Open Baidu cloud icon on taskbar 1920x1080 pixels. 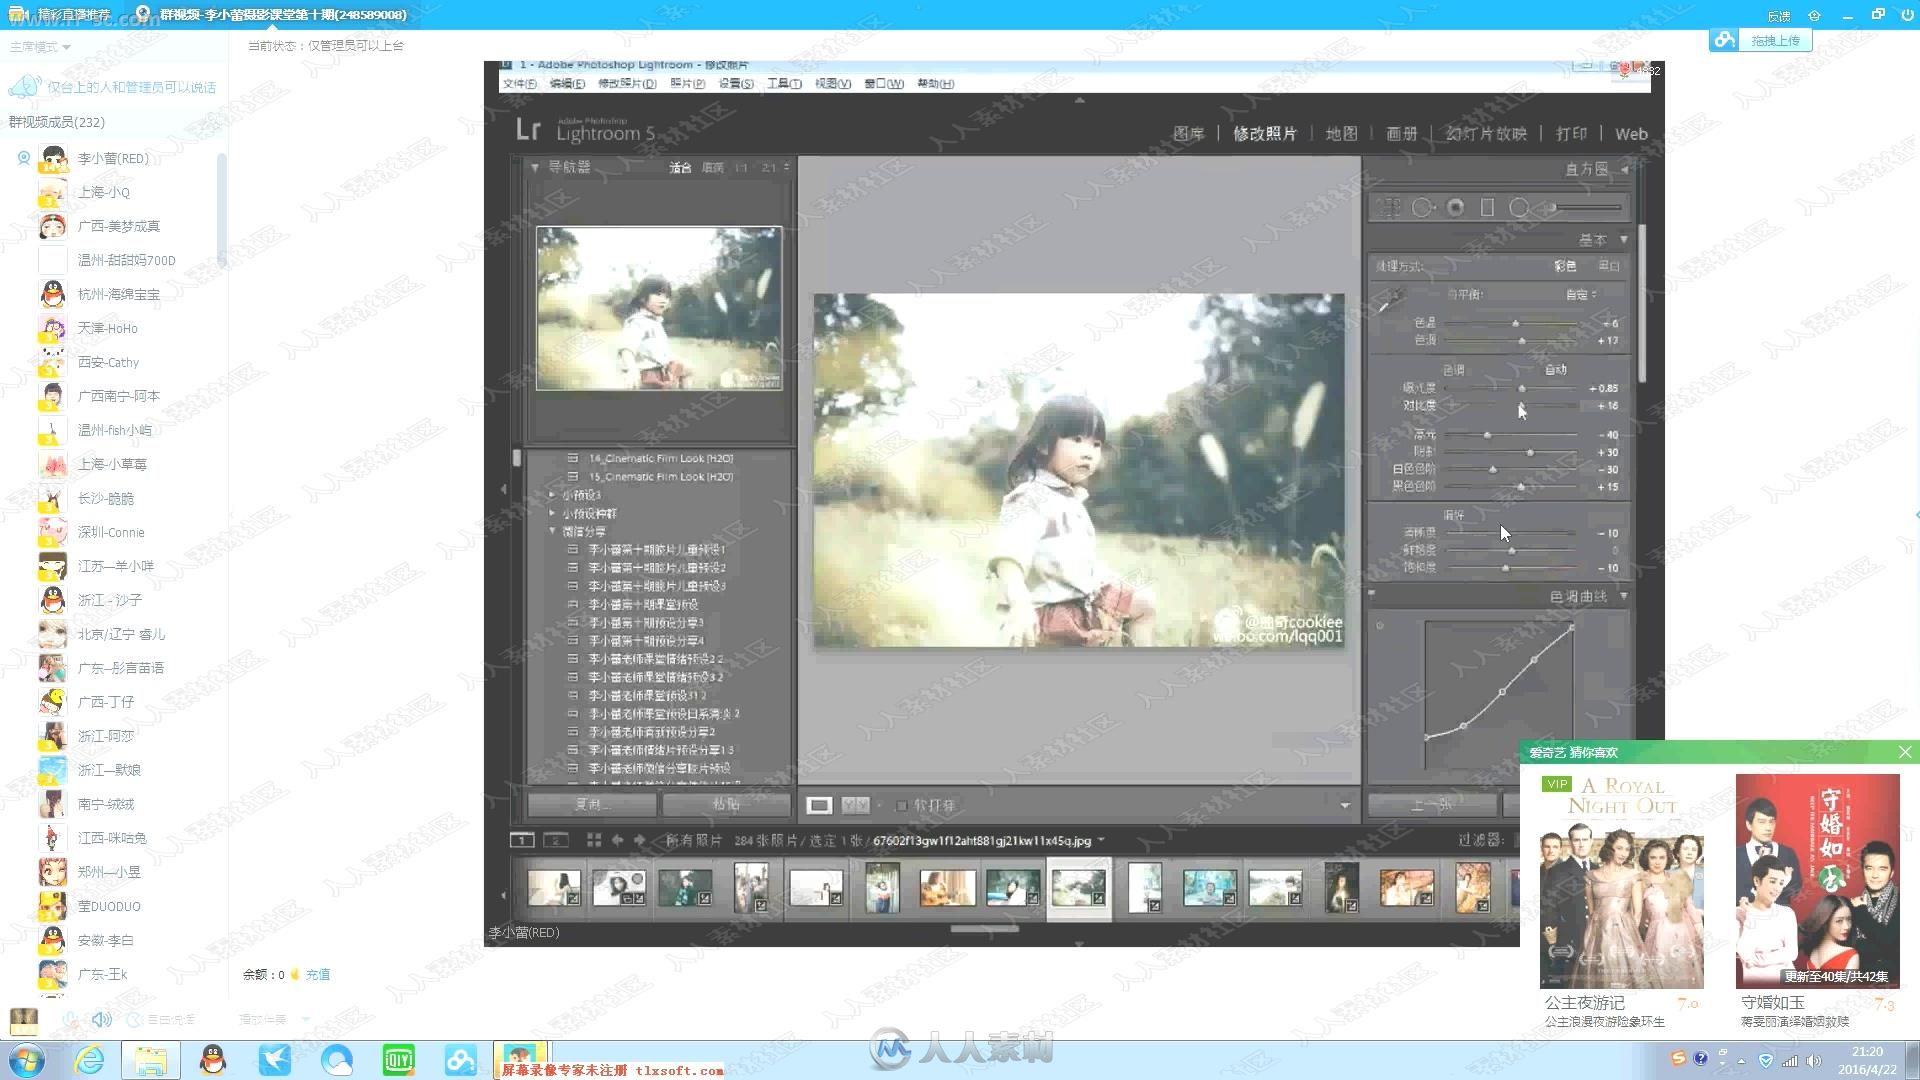[x=461, y=1059]
